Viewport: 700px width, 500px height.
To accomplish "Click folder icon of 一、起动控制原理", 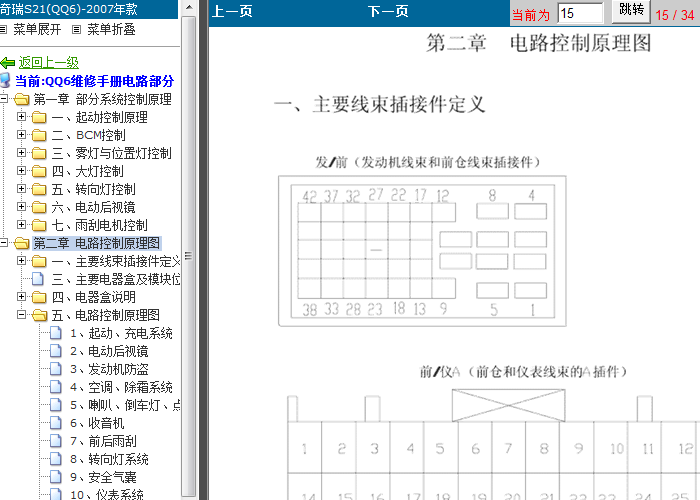I will click(x=39, y=117).
